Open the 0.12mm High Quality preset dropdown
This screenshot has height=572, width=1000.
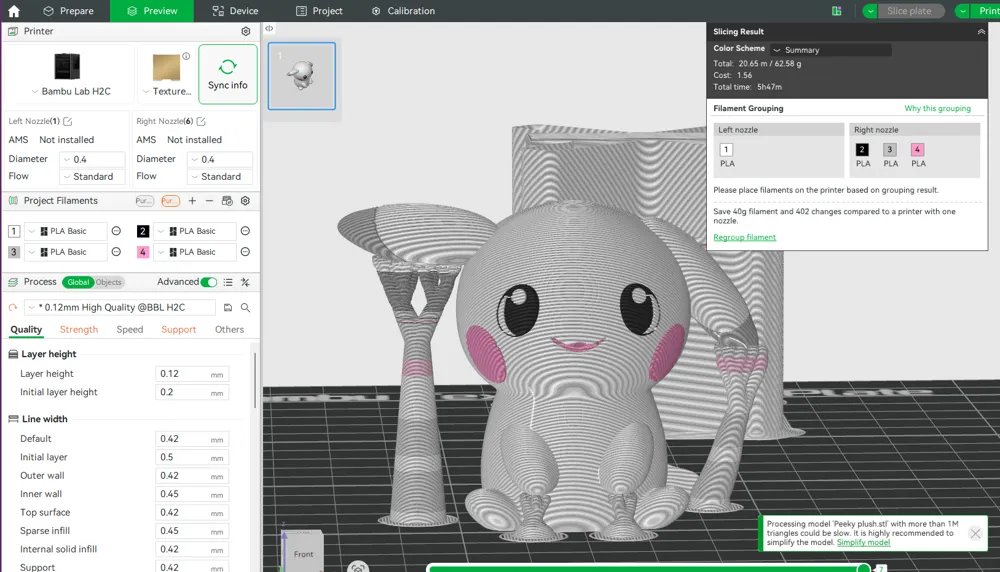coord(120,307)
